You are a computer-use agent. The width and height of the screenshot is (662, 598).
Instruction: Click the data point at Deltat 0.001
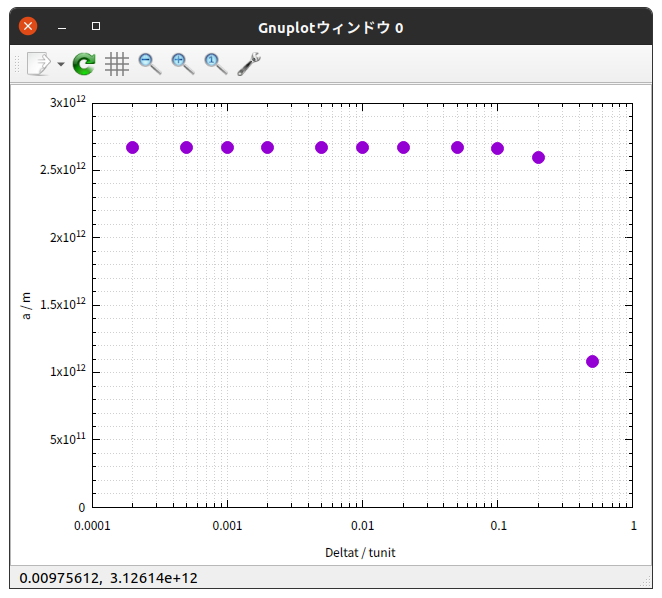click(227, 147)
